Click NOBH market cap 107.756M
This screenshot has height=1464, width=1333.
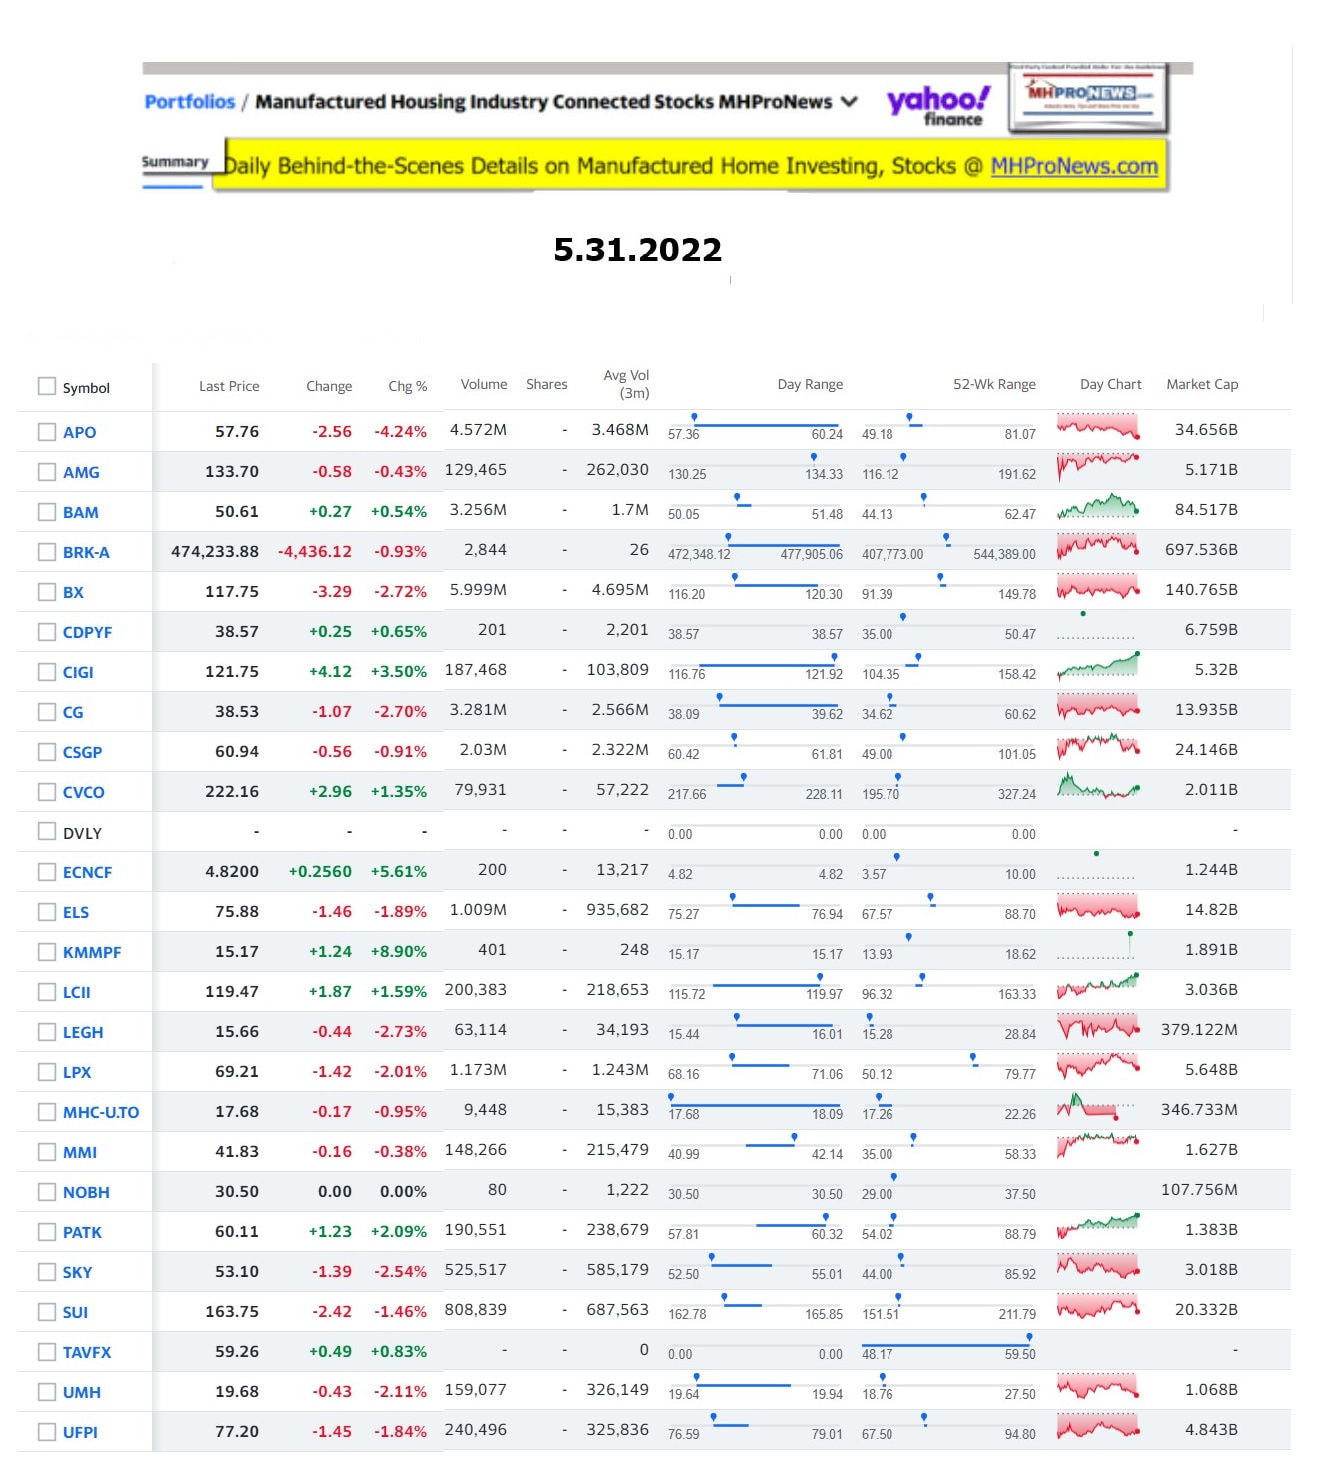tap(1199, 1189)
